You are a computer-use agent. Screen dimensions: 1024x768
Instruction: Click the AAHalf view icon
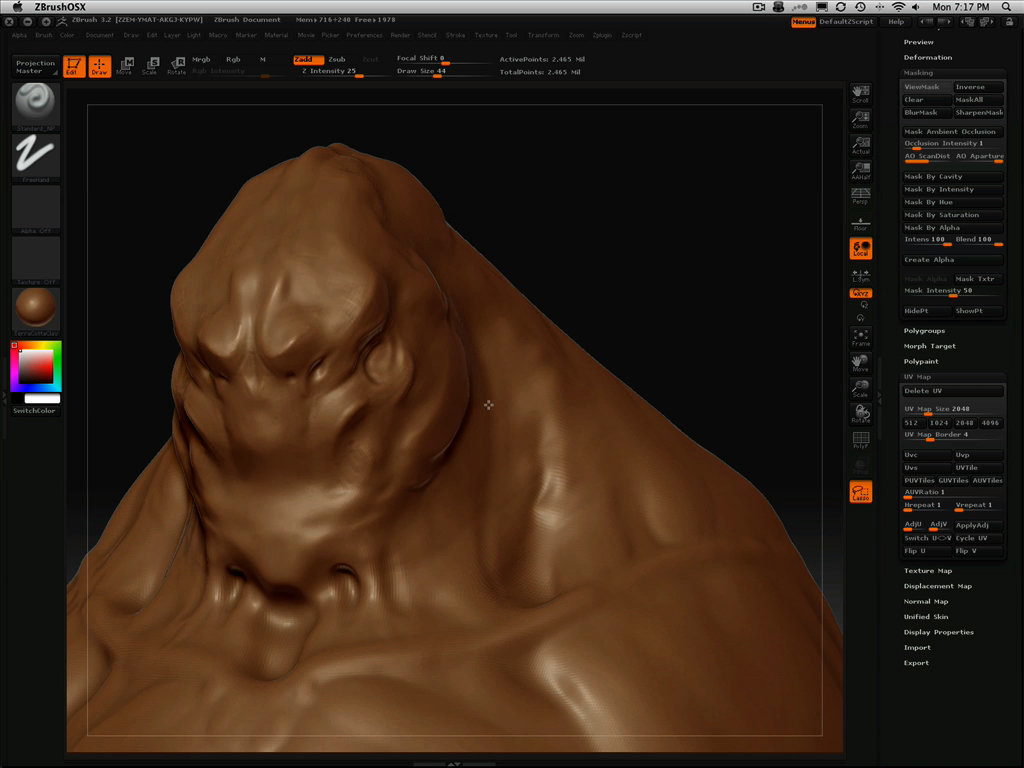[x=860, y=170]
